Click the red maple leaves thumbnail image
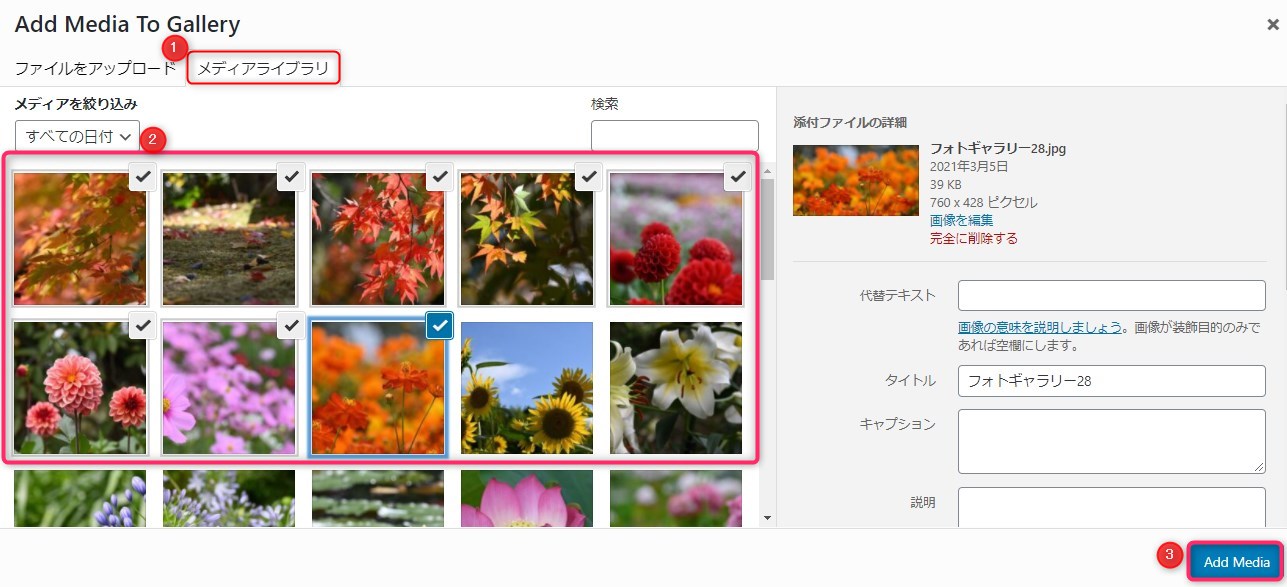Screen dimensions: 1287x587 click(x=378, y=239)
